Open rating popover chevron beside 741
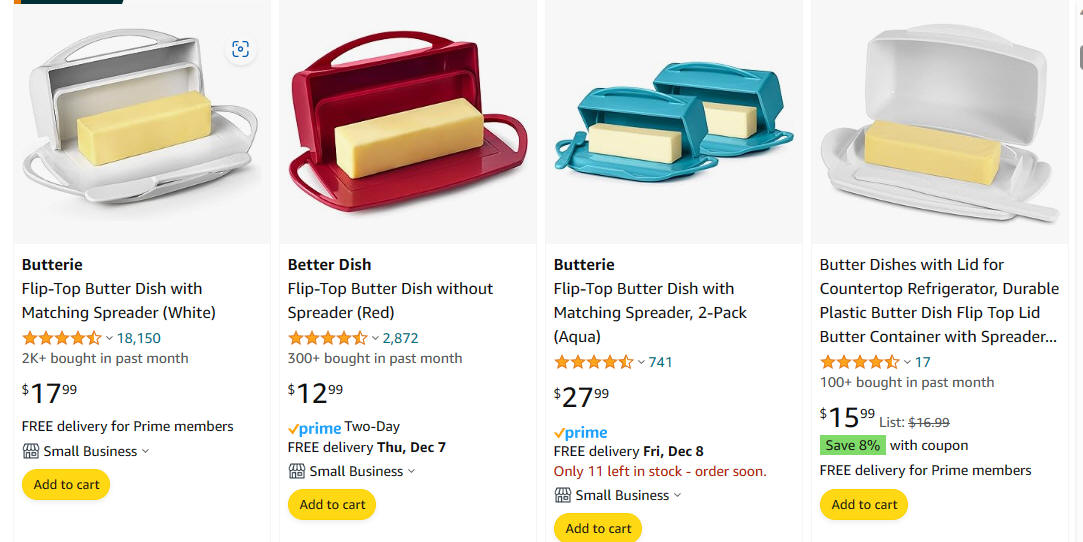 point(641,362)
